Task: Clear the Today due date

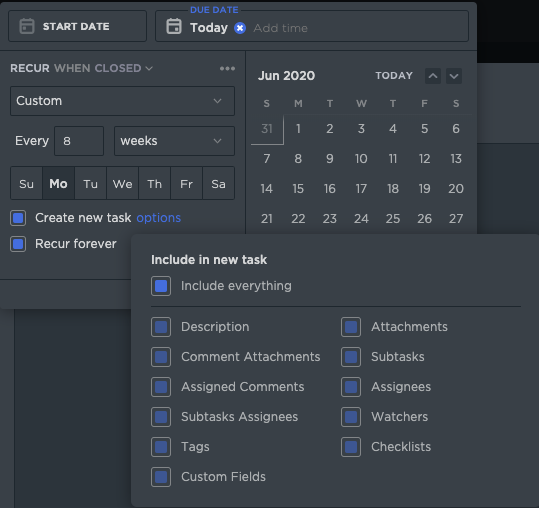Action: click(240, 28)
